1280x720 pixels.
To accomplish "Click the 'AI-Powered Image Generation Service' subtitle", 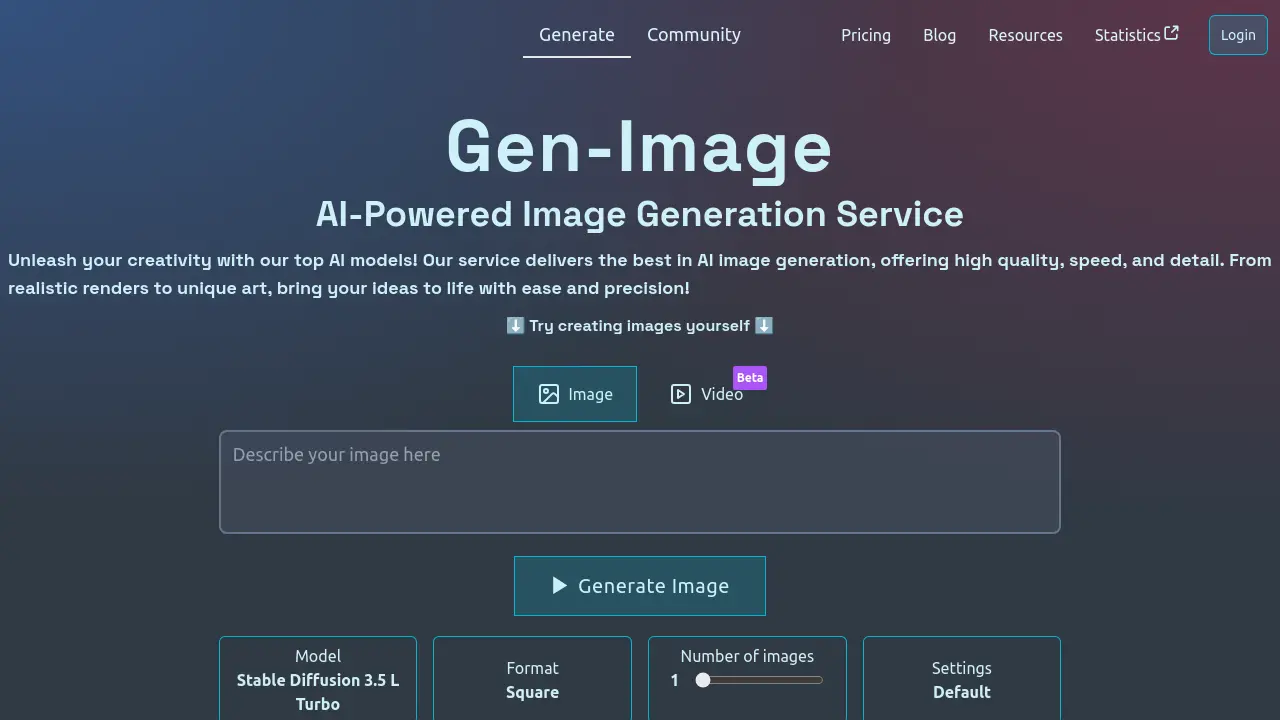I will click(x=640, y=214).
